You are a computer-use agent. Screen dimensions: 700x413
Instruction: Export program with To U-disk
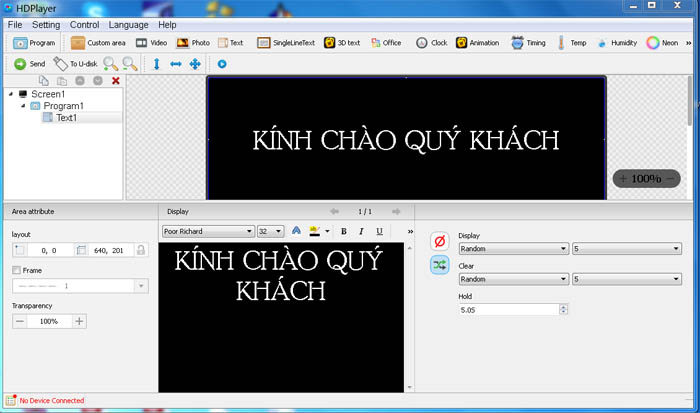(x=75, y=64)
